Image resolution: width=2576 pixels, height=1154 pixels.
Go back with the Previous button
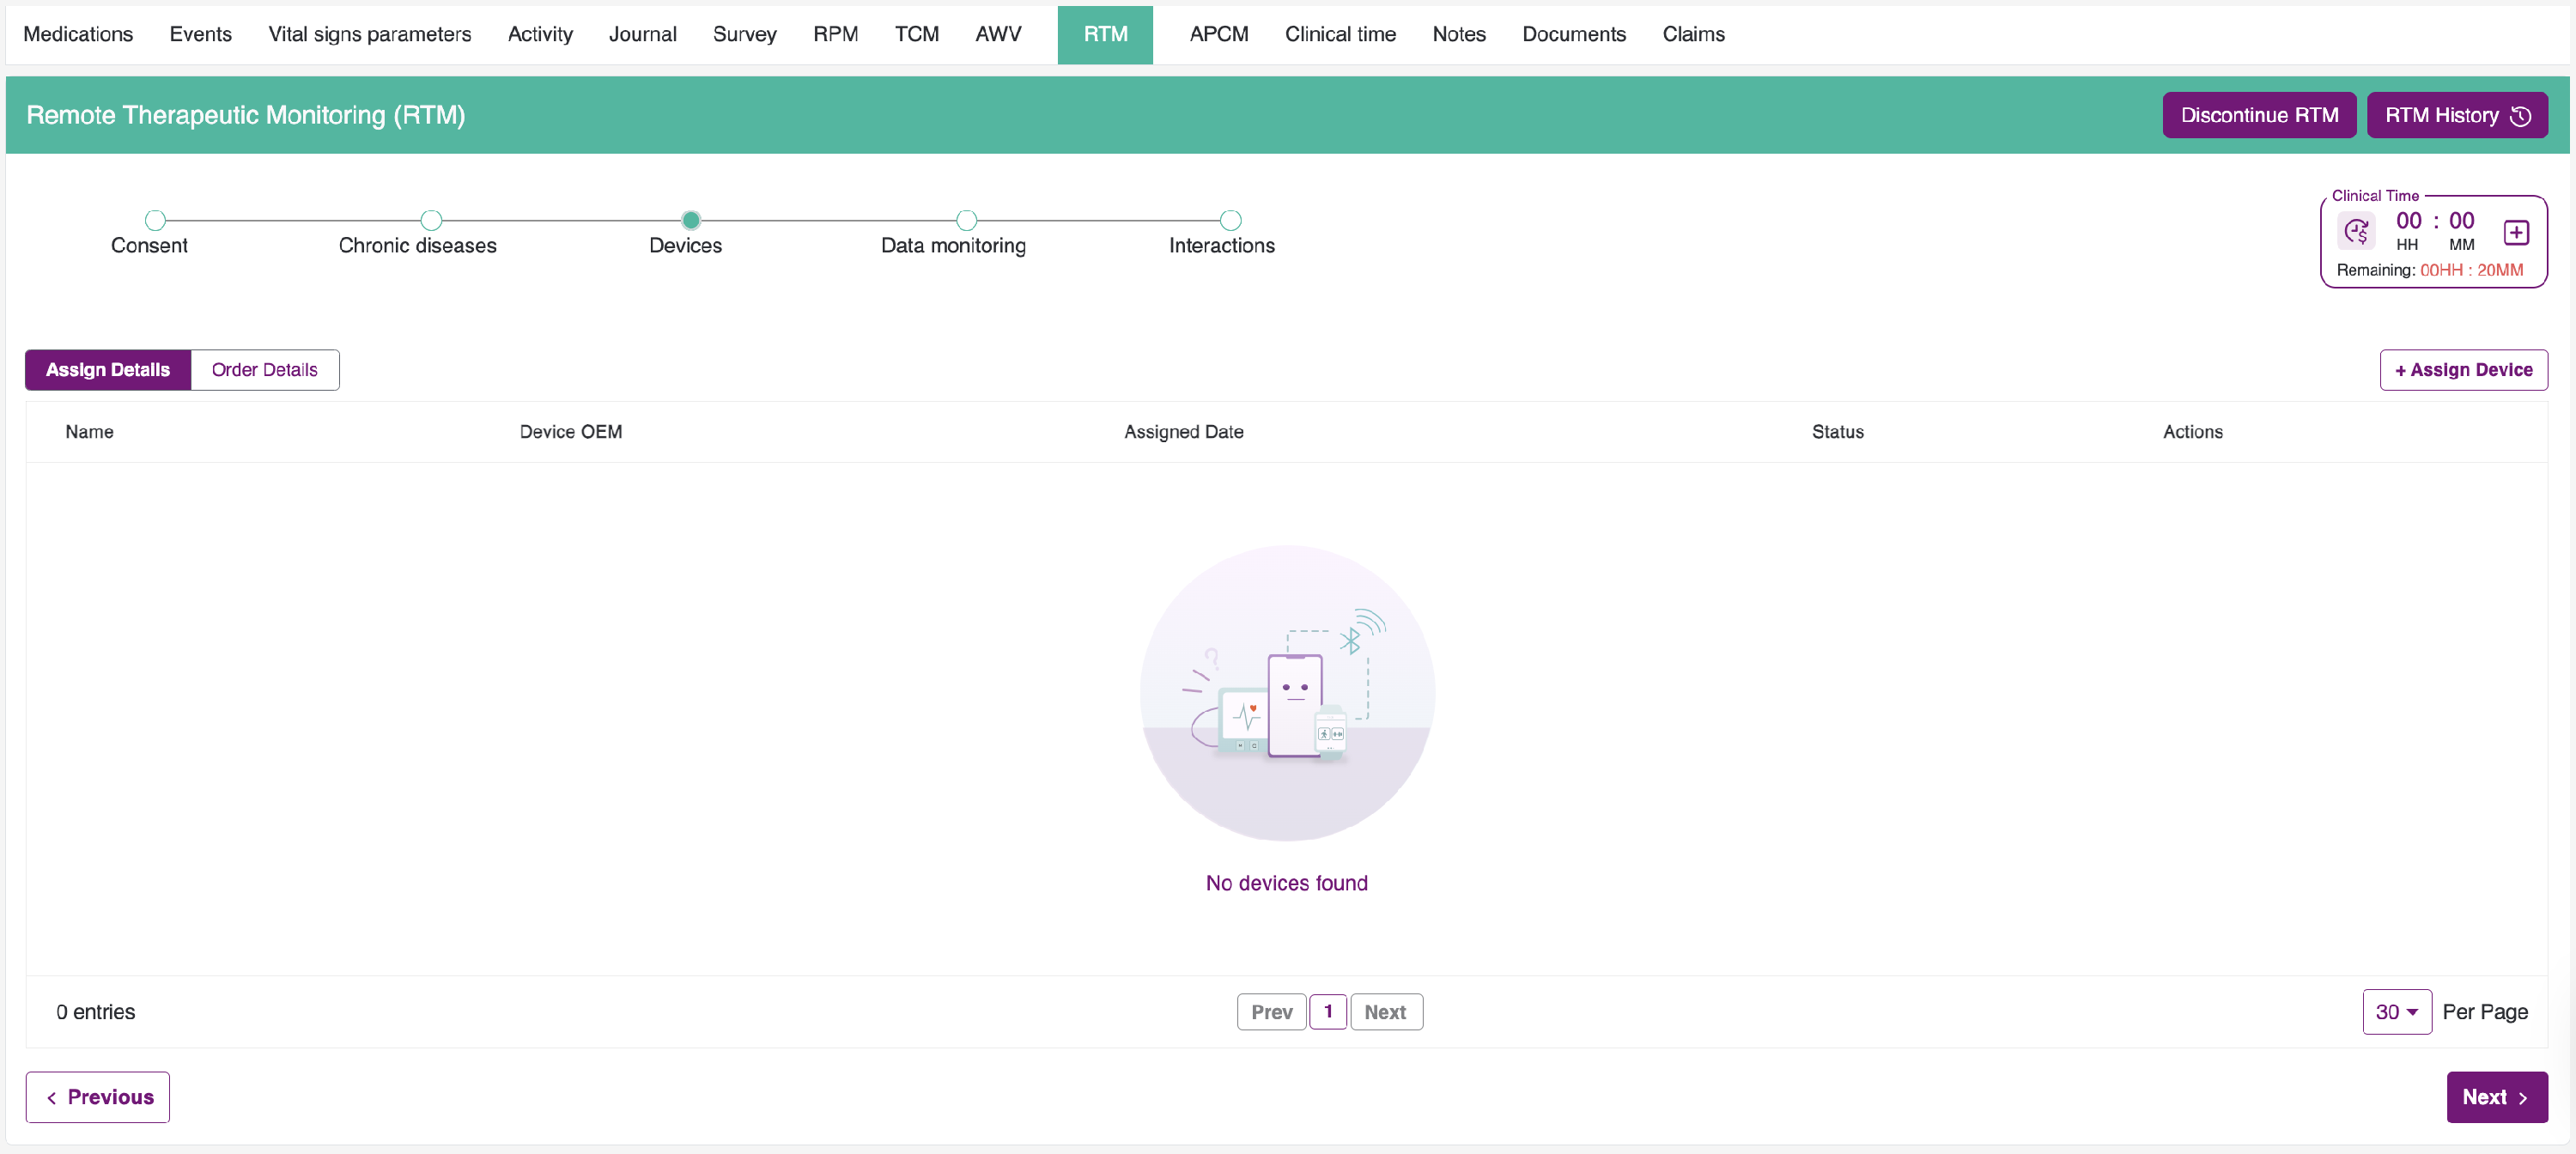pos(98,1097)
